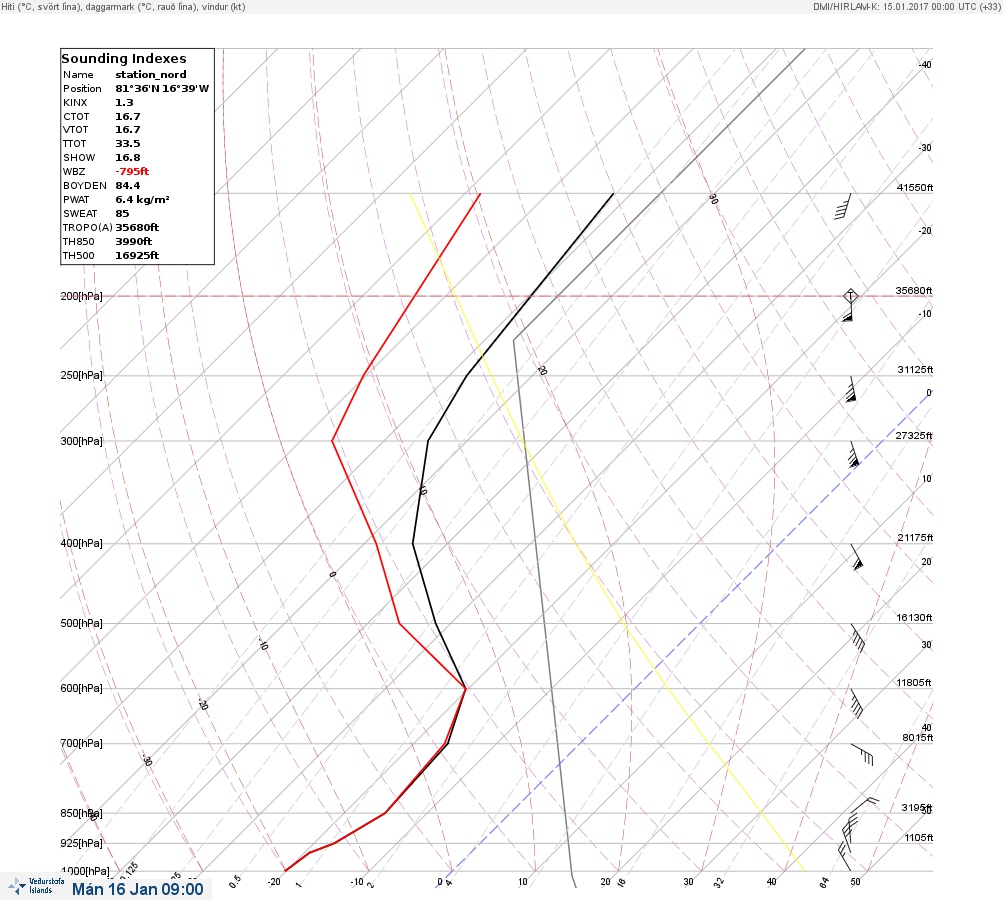Click the TH500 value 16925ft
This screenshot has width=1003, height=900.
click(137, 255)
